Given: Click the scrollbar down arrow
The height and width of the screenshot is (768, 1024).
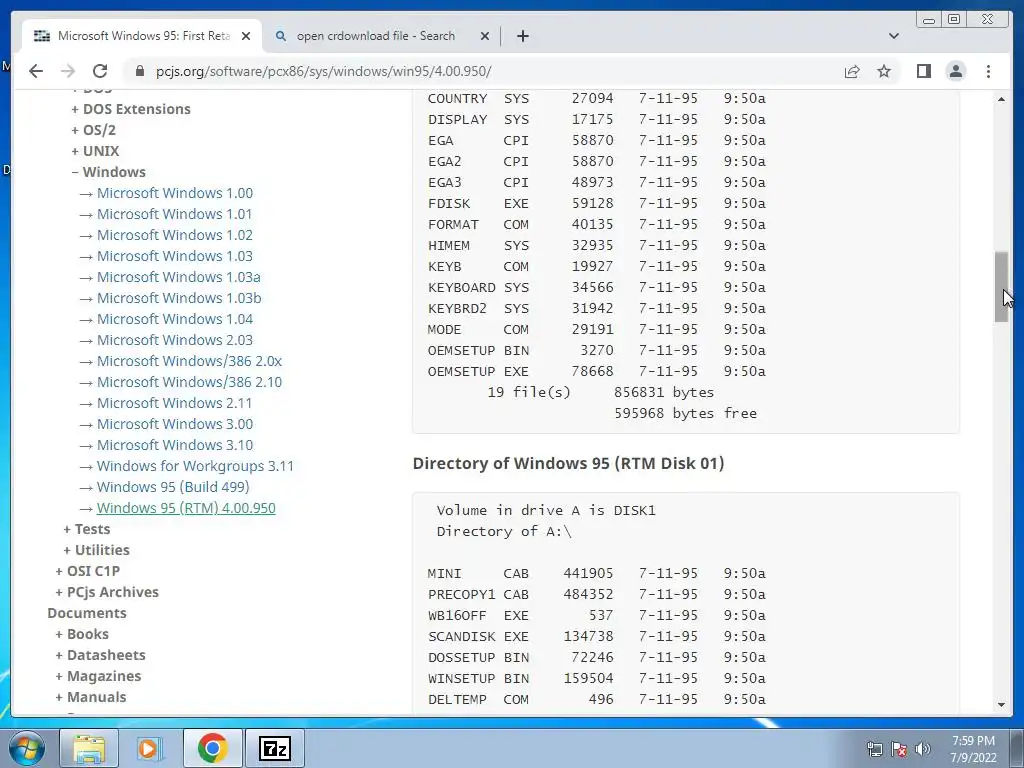Looking at the screenshot, I should click(x=1001, y=705).
